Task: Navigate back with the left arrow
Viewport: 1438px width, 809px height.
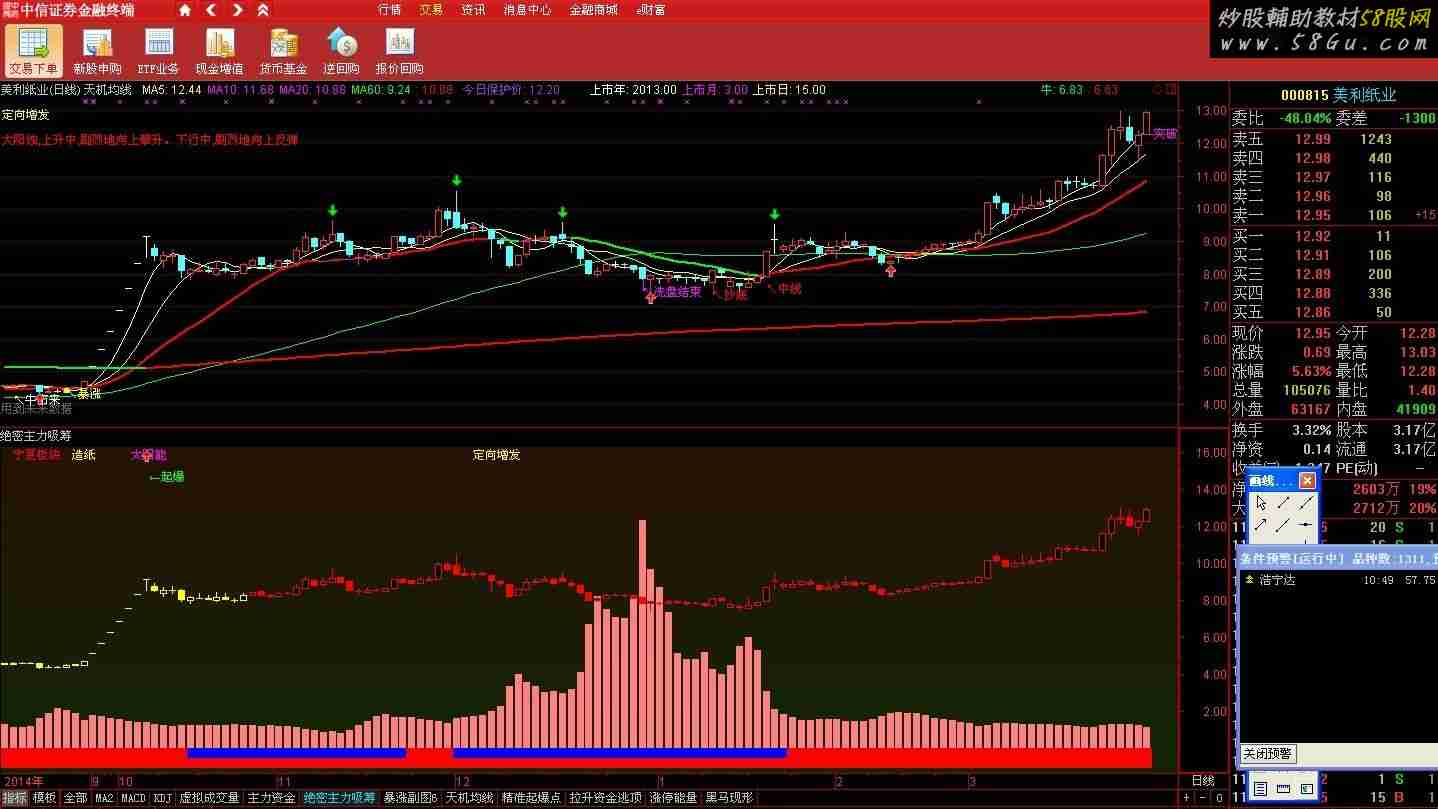Action: click(211, 10)
